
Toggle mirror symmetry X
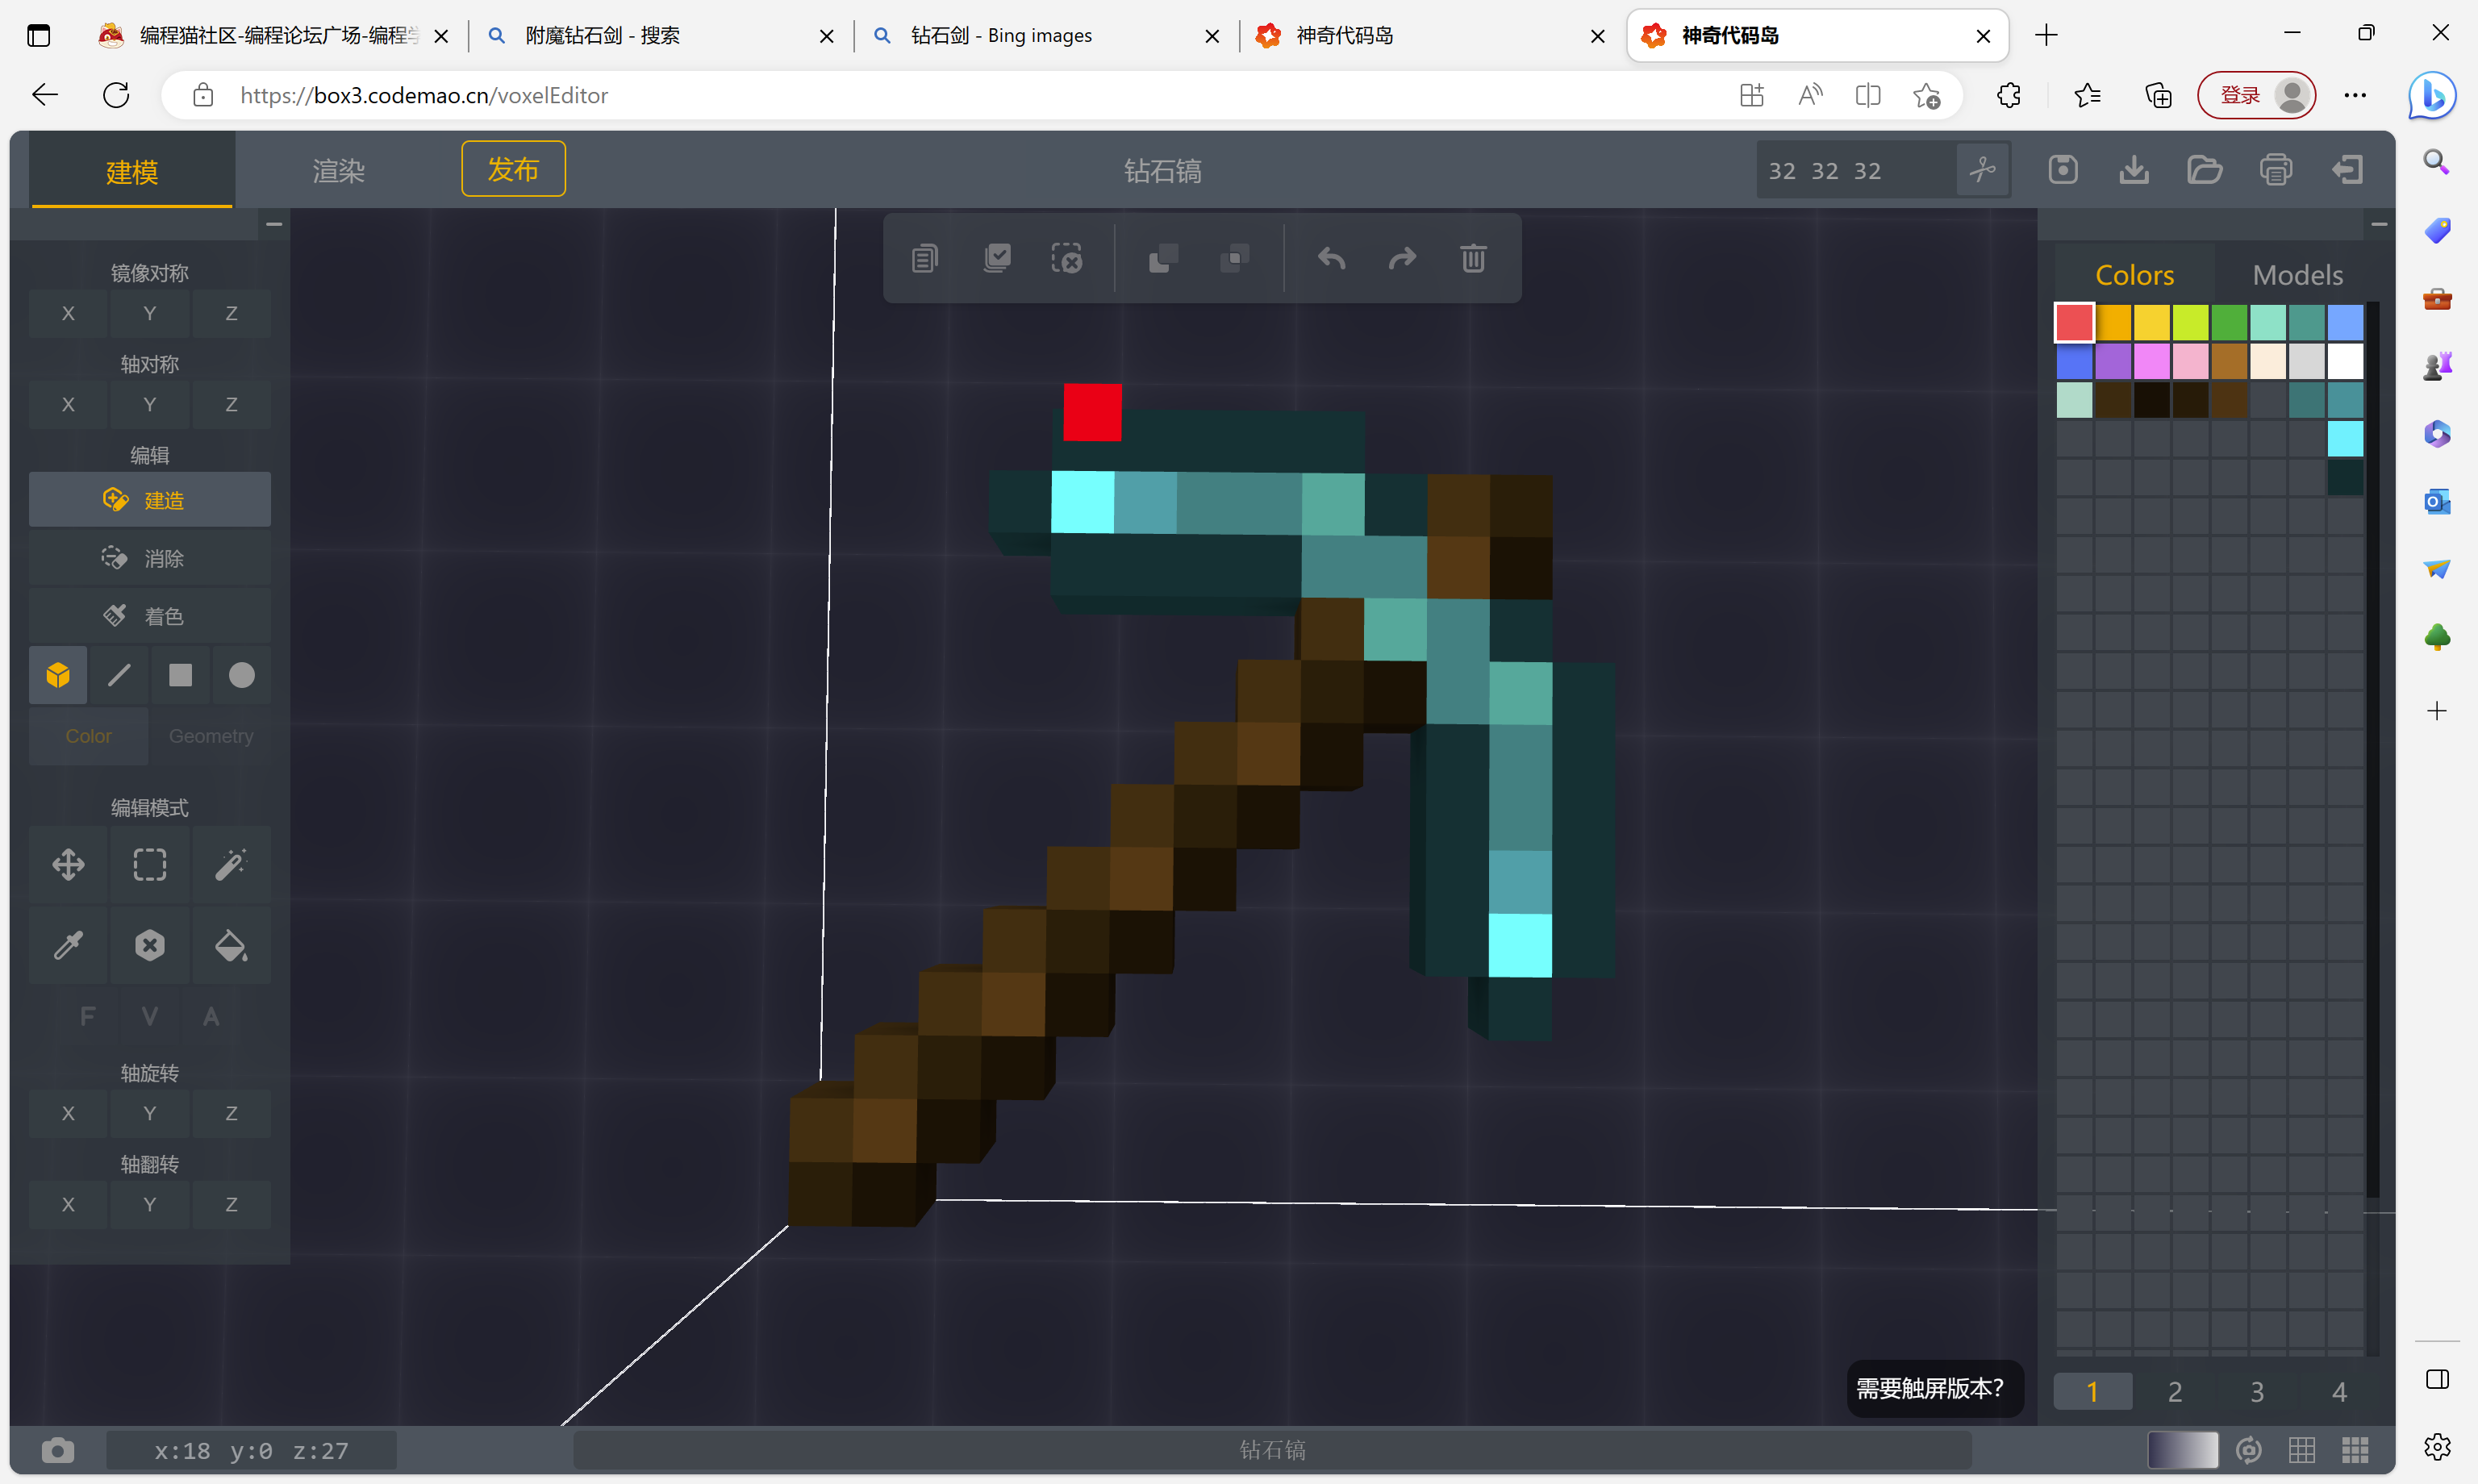[68, 313]
